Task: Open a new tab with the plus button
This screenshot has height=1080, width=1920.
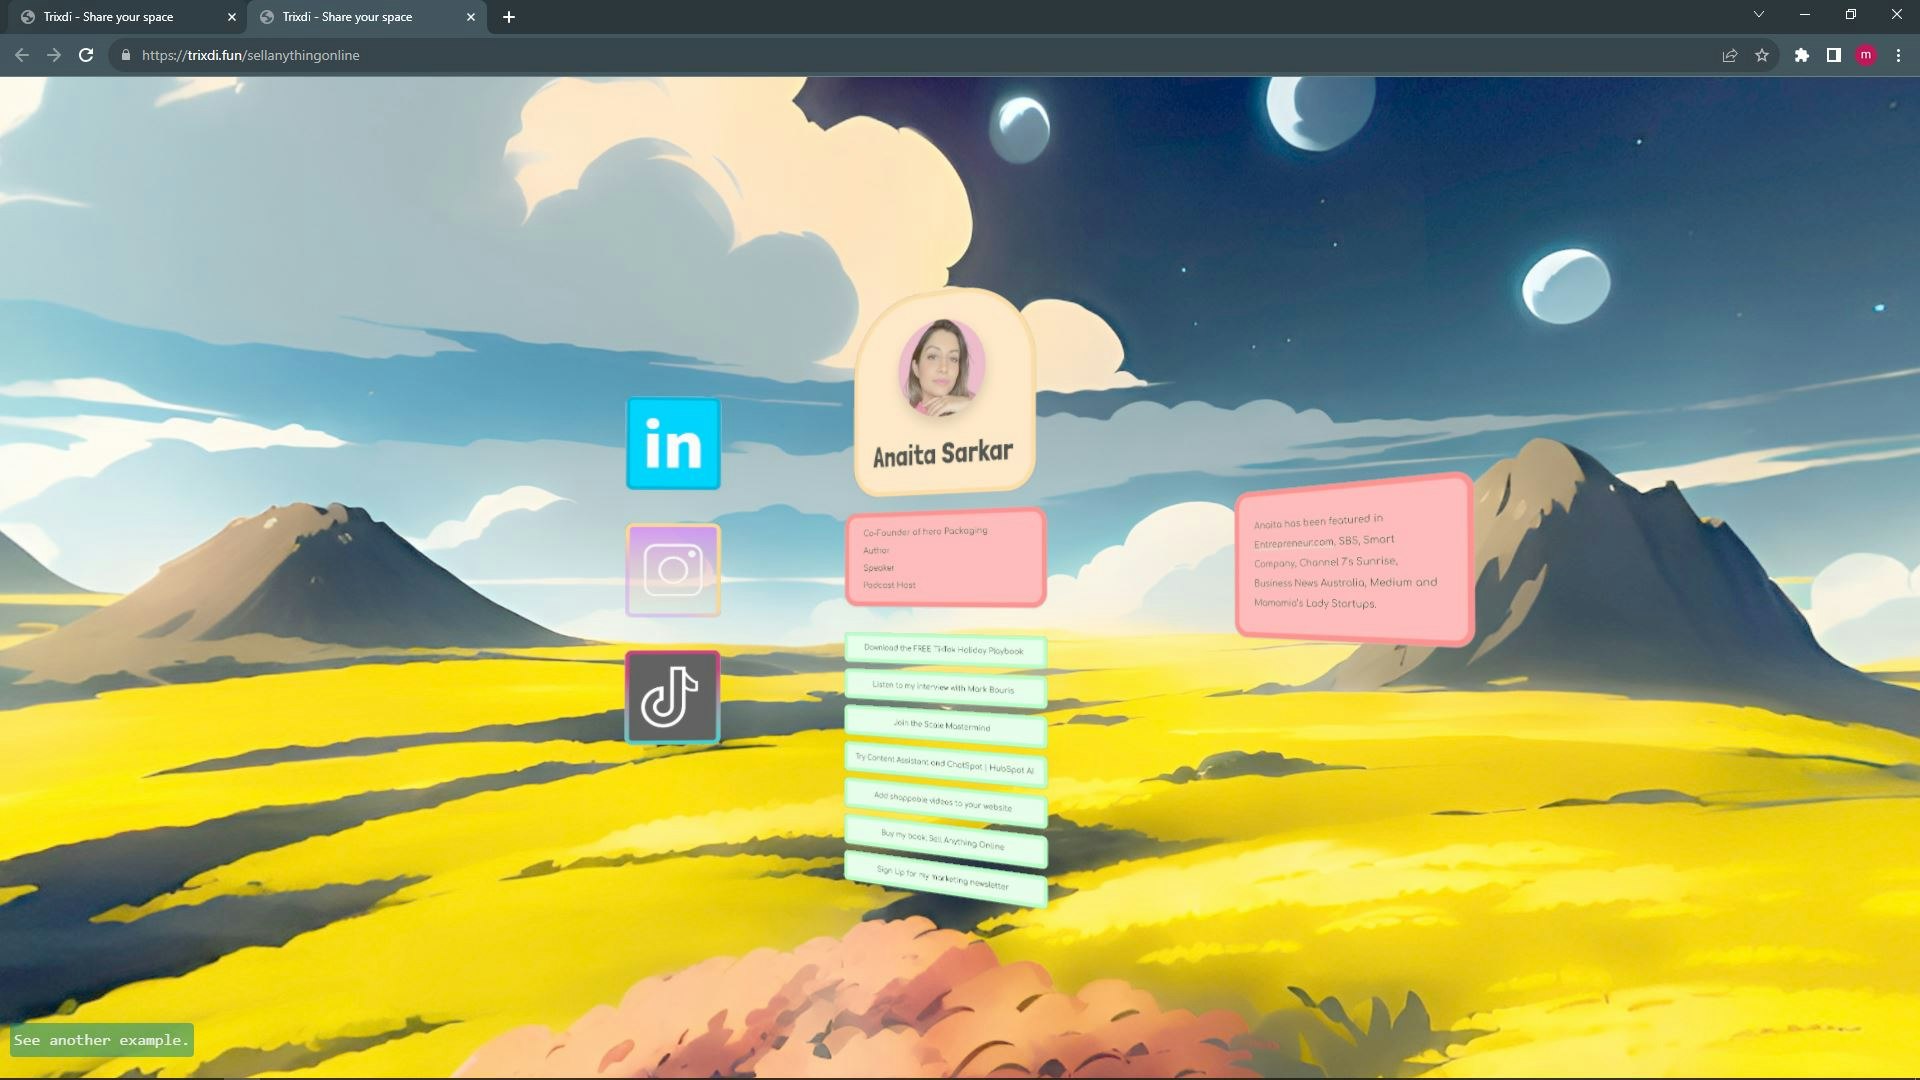Action: [x=509, y=17]
